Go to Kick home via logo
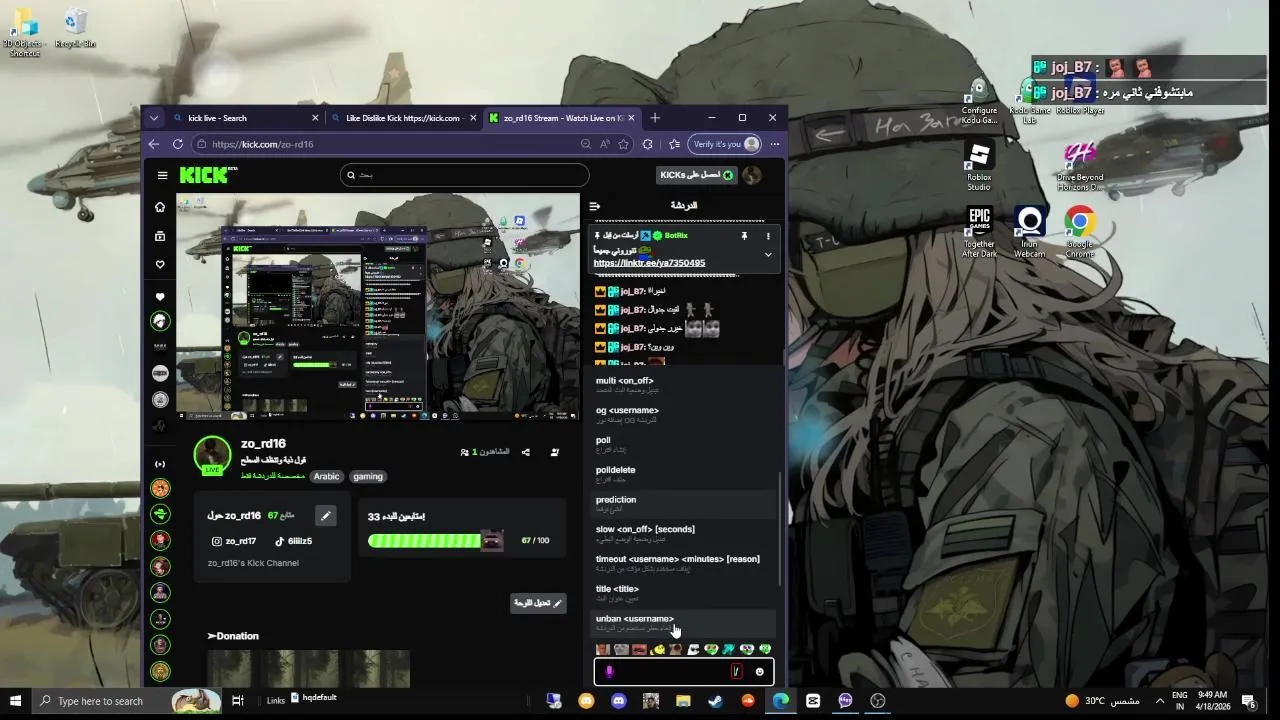1280x720 pixels. click(x=208, y=175)
